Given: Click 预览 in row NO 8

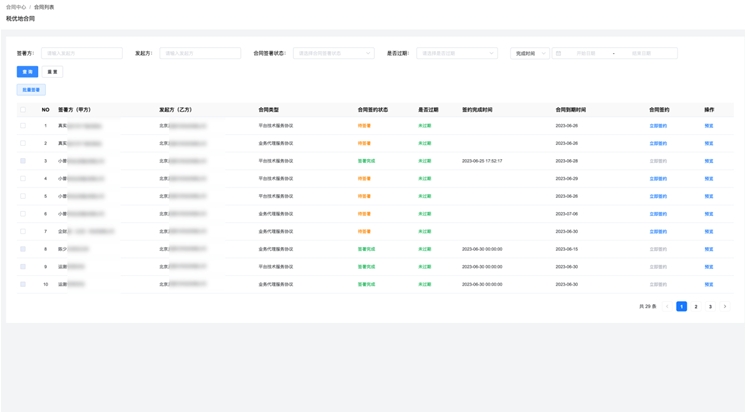Looking at the screenshot, I should 709,249.
